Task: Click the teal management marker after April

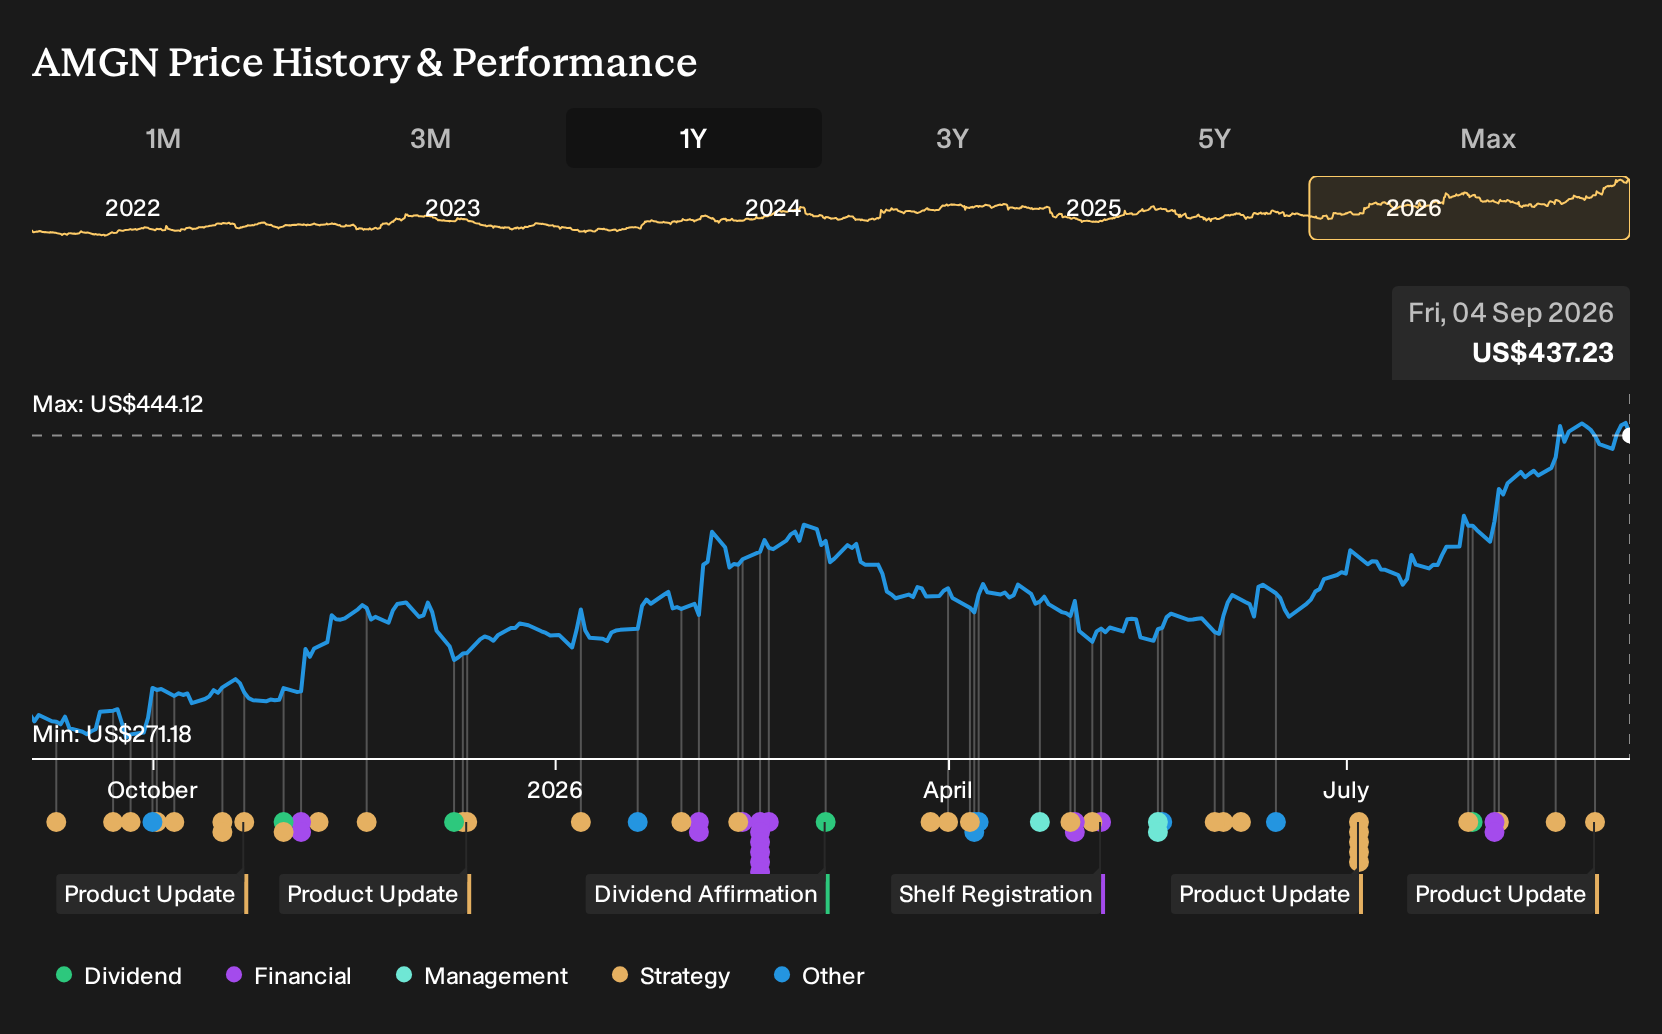Action: (1040, 822)
